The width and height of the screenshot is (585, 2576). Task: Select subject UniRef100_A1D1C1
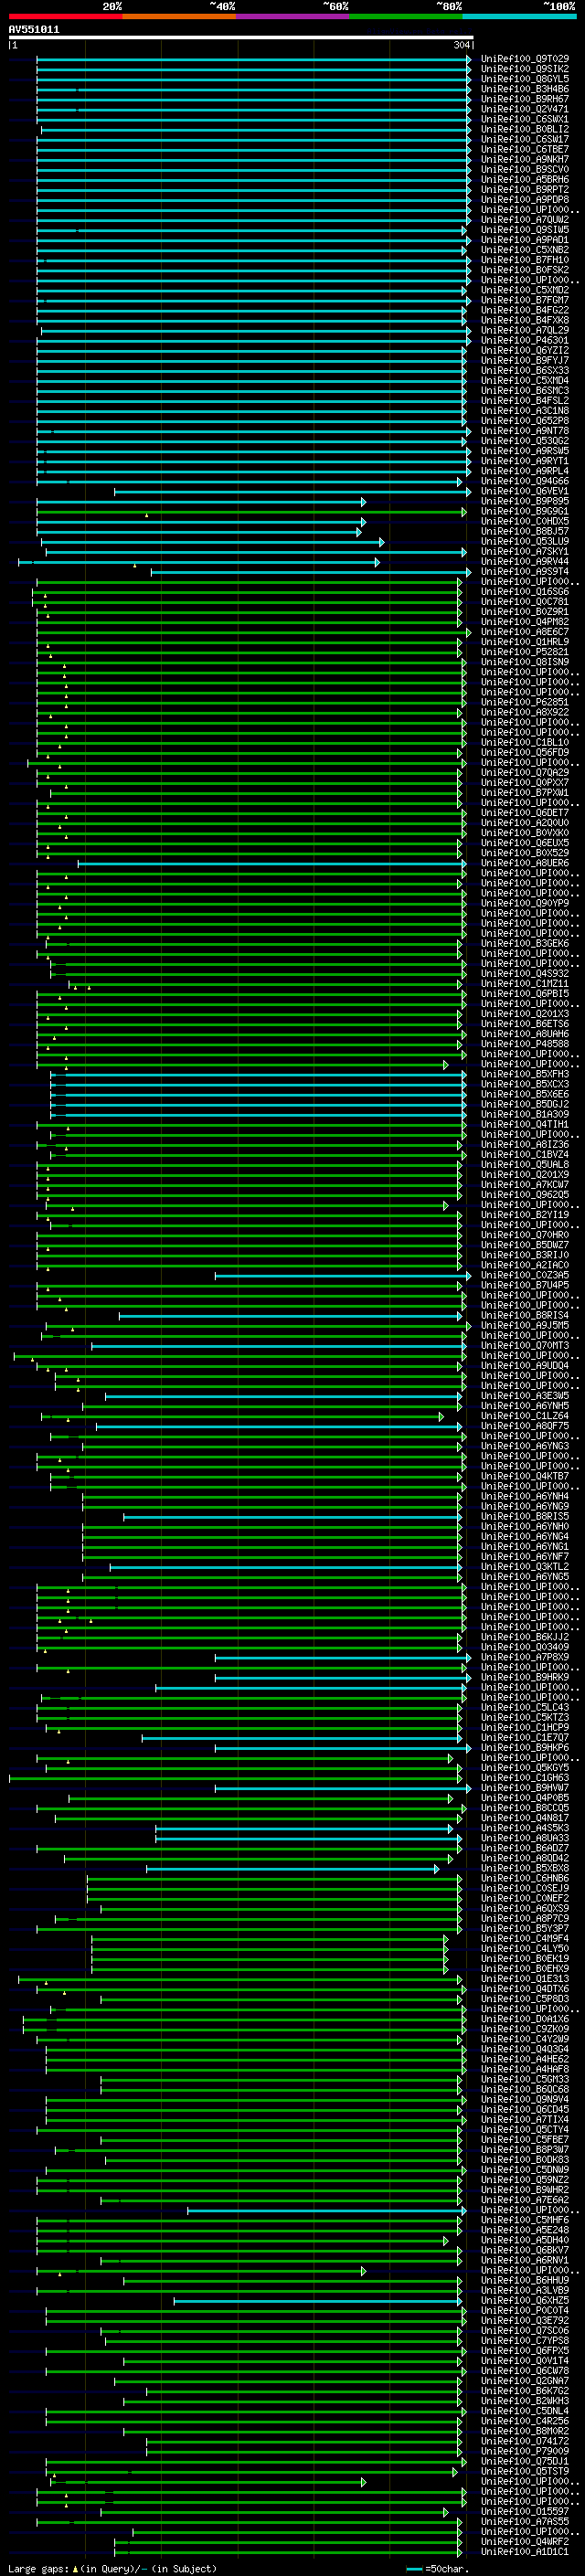point(524,2552)
